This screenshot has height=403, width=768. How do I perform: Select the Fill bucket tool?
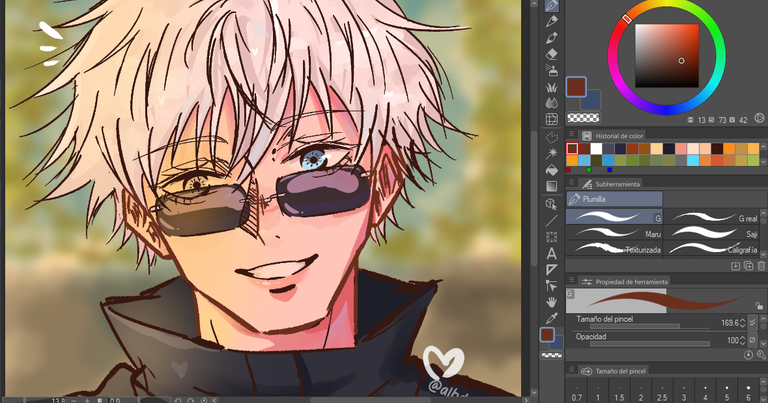click(x=552, y=170)
